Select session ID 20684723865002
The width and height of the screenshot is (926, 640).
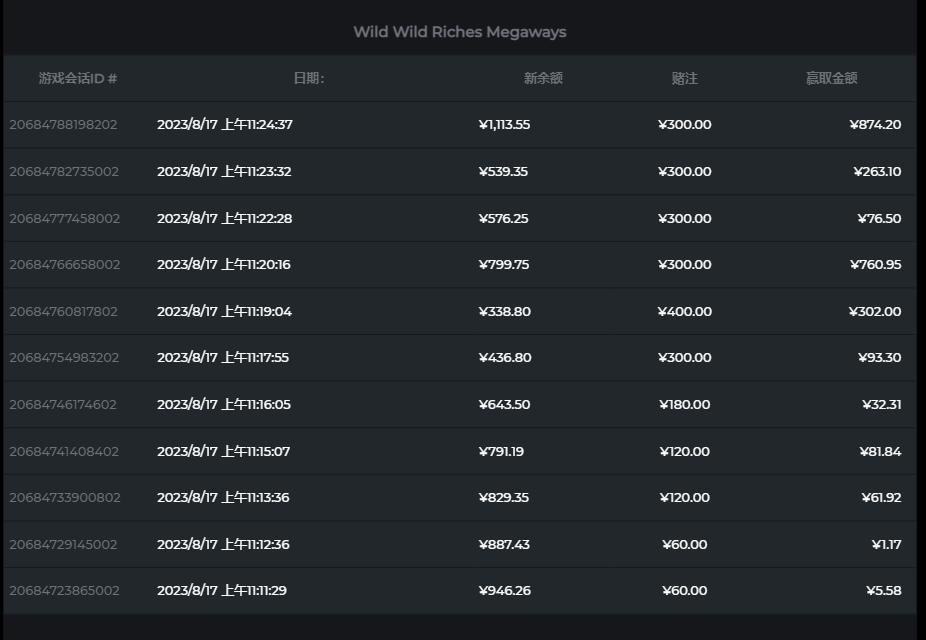coord(64,590)
